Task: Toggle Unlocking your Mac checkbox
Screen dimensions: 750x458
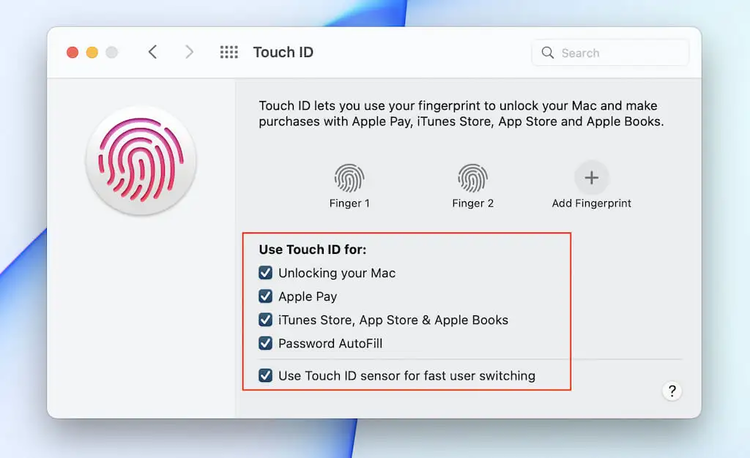Action: tap(265, 273)
